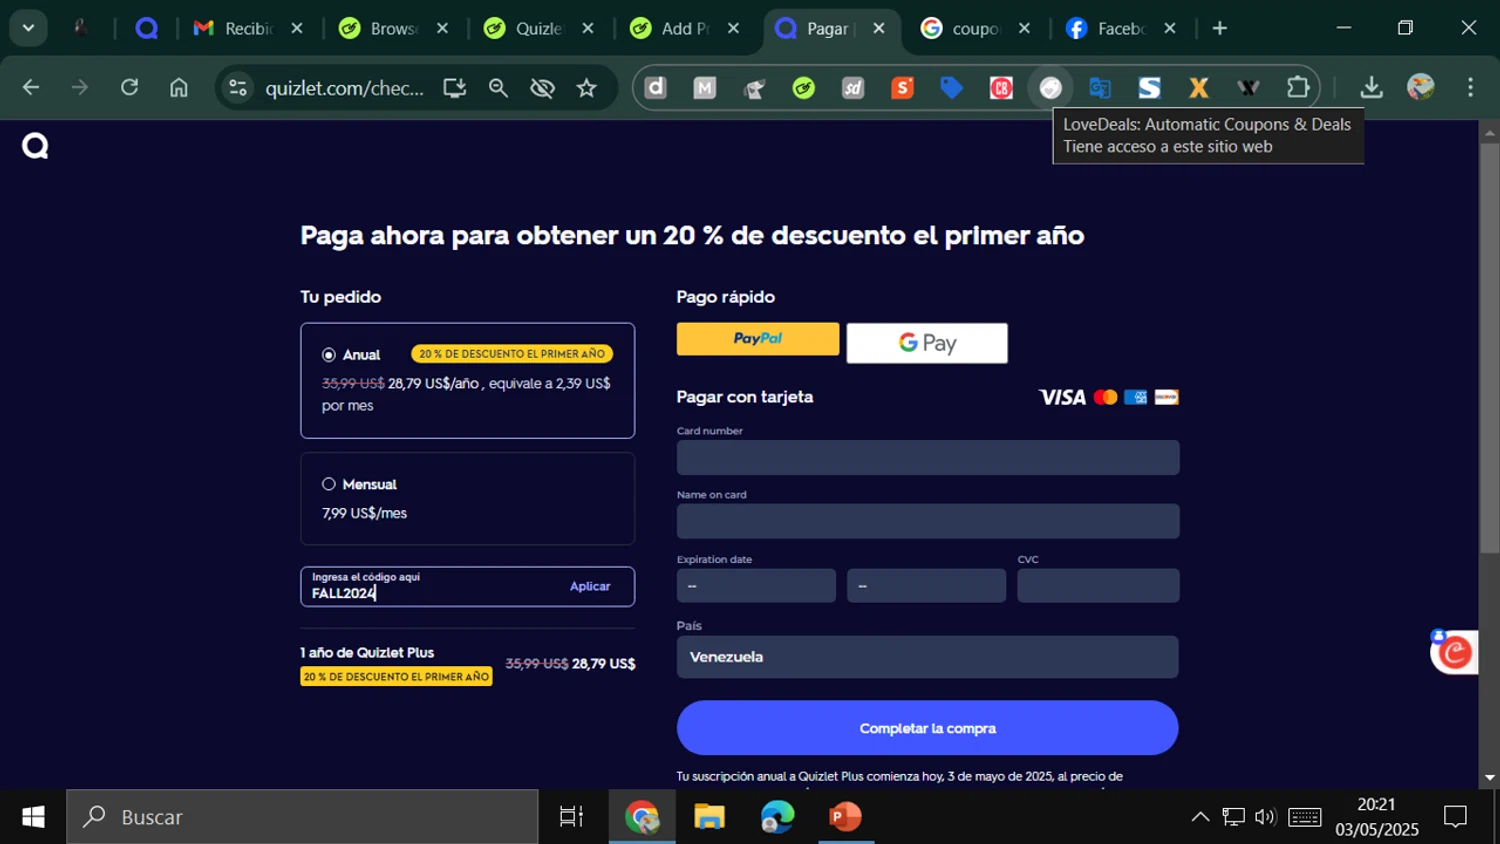Open the green coupon tag extension in toolbar
The width and height of the screenshot is (1500, 844).
(804, 88)
